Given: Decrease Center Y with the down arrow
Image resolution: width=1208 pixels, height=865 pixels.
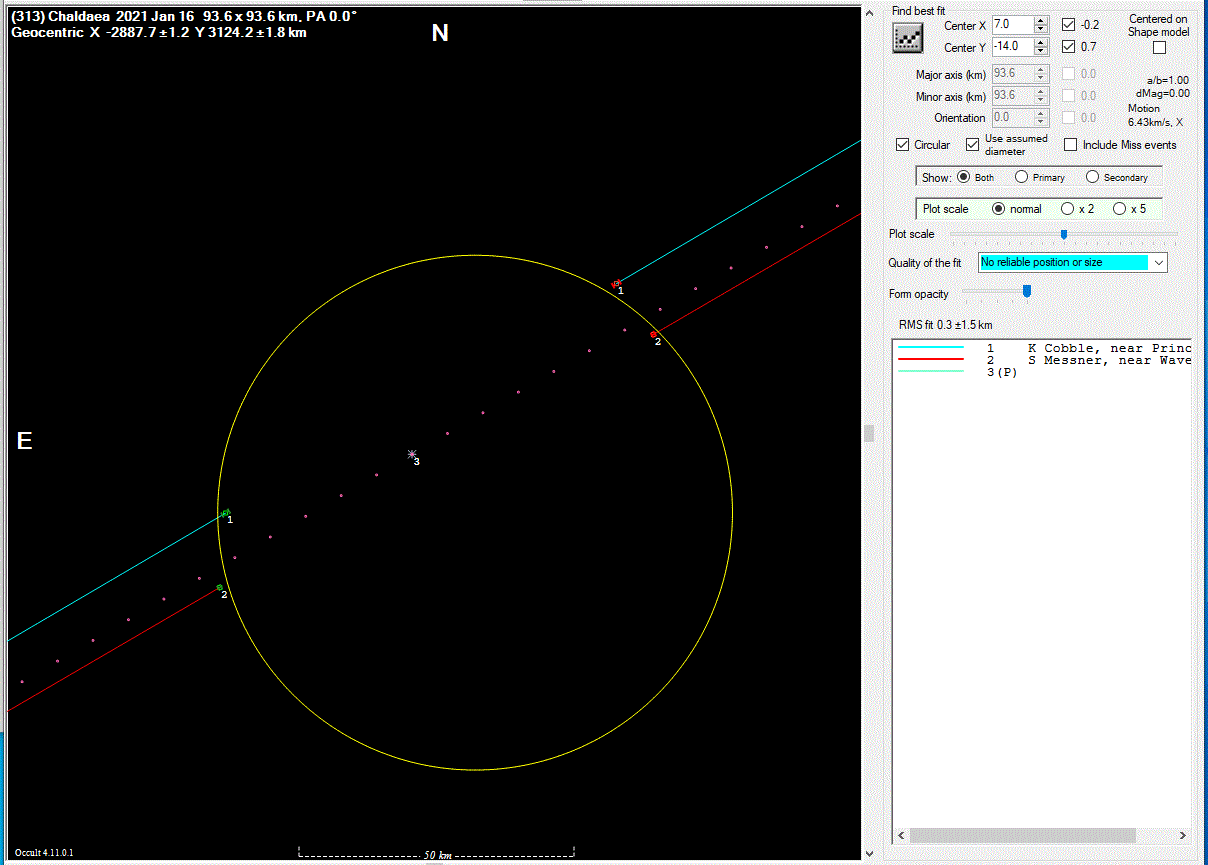Looking at the screenshot, I should coord(1041,51).
